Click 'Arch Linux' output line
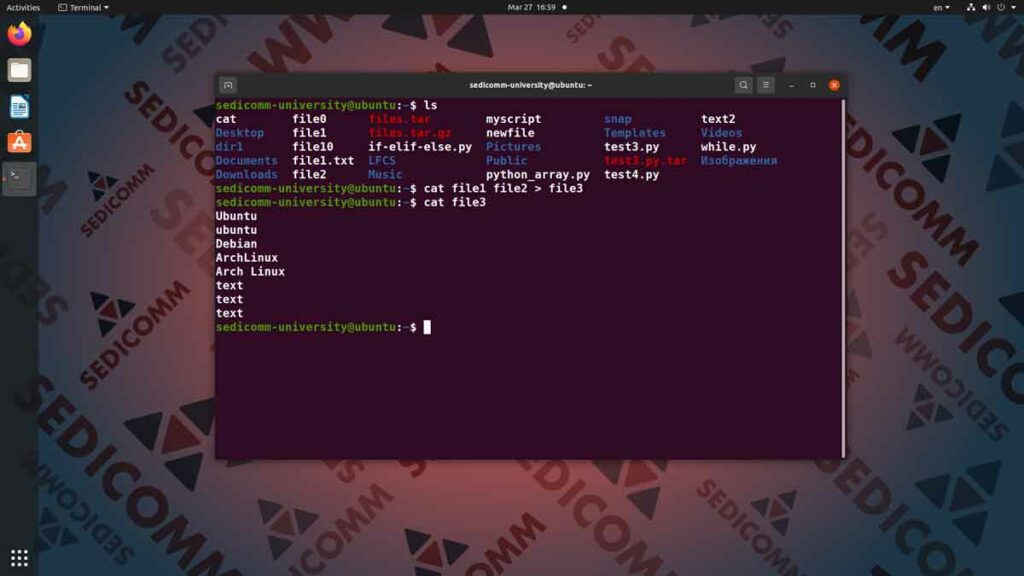 pyautogui.click(x=250, y=272)
